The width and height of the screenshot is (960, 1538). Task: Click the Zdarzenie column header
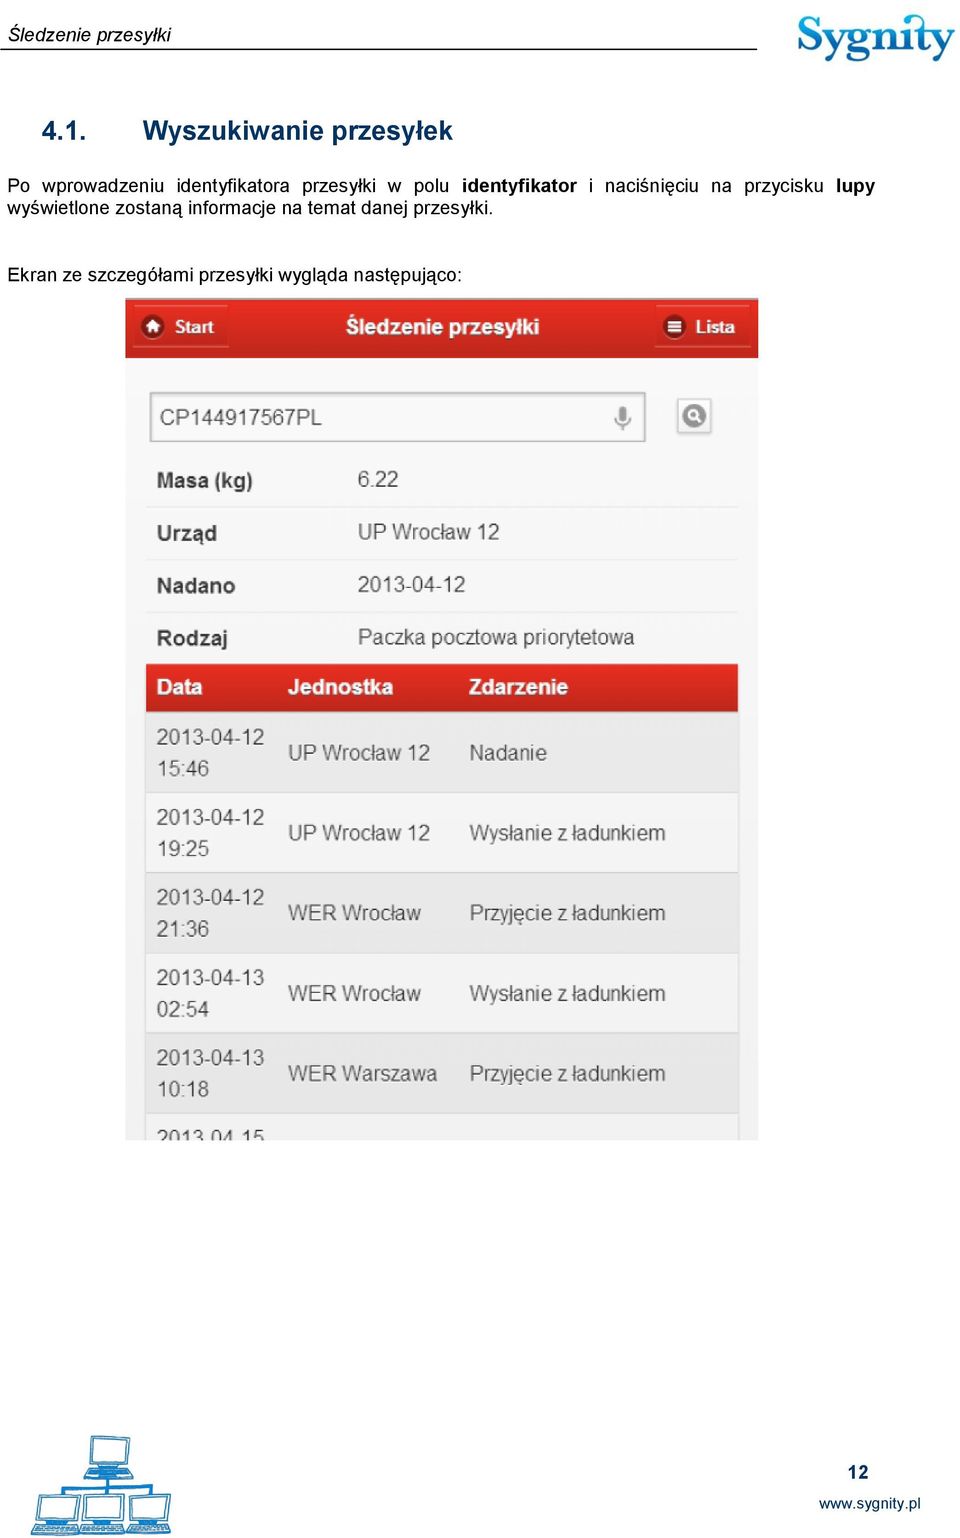pos(518,687)
